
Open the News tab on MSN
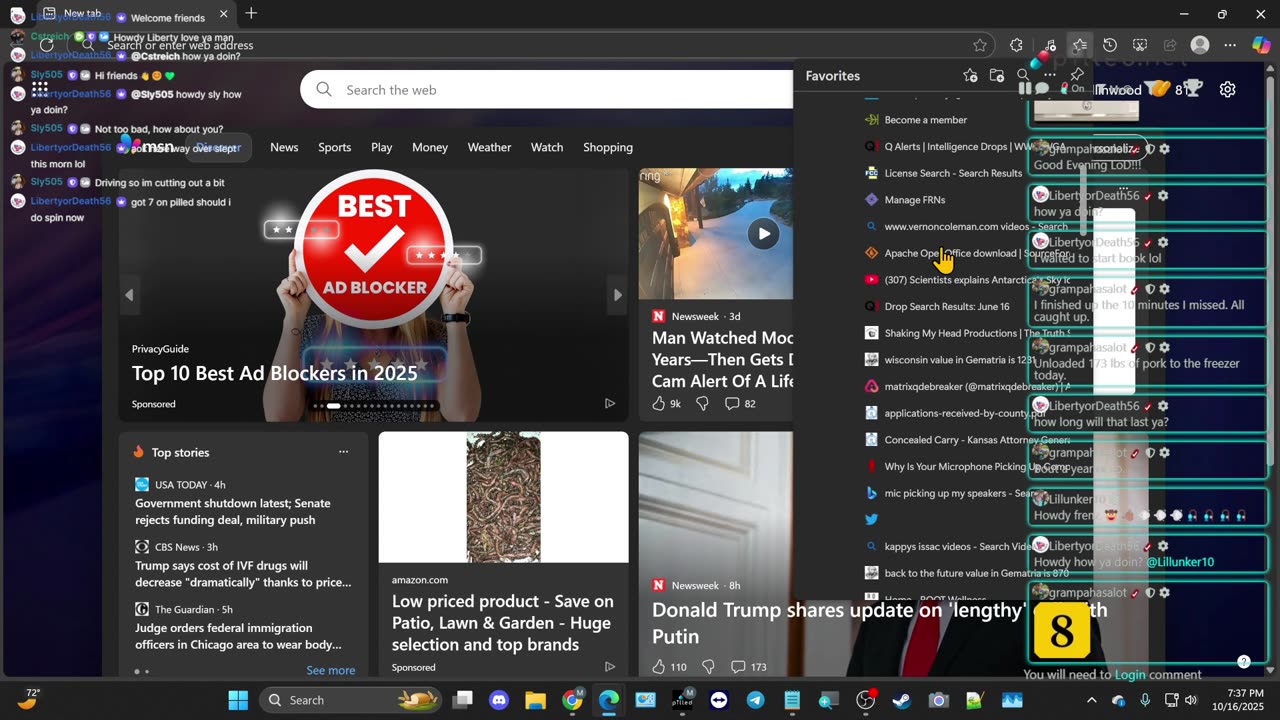click(x=284, y=147)
